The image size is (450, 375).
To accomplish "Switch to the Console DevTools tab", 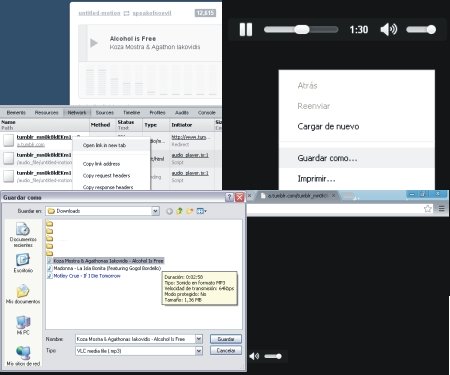I will coord(207,113).
